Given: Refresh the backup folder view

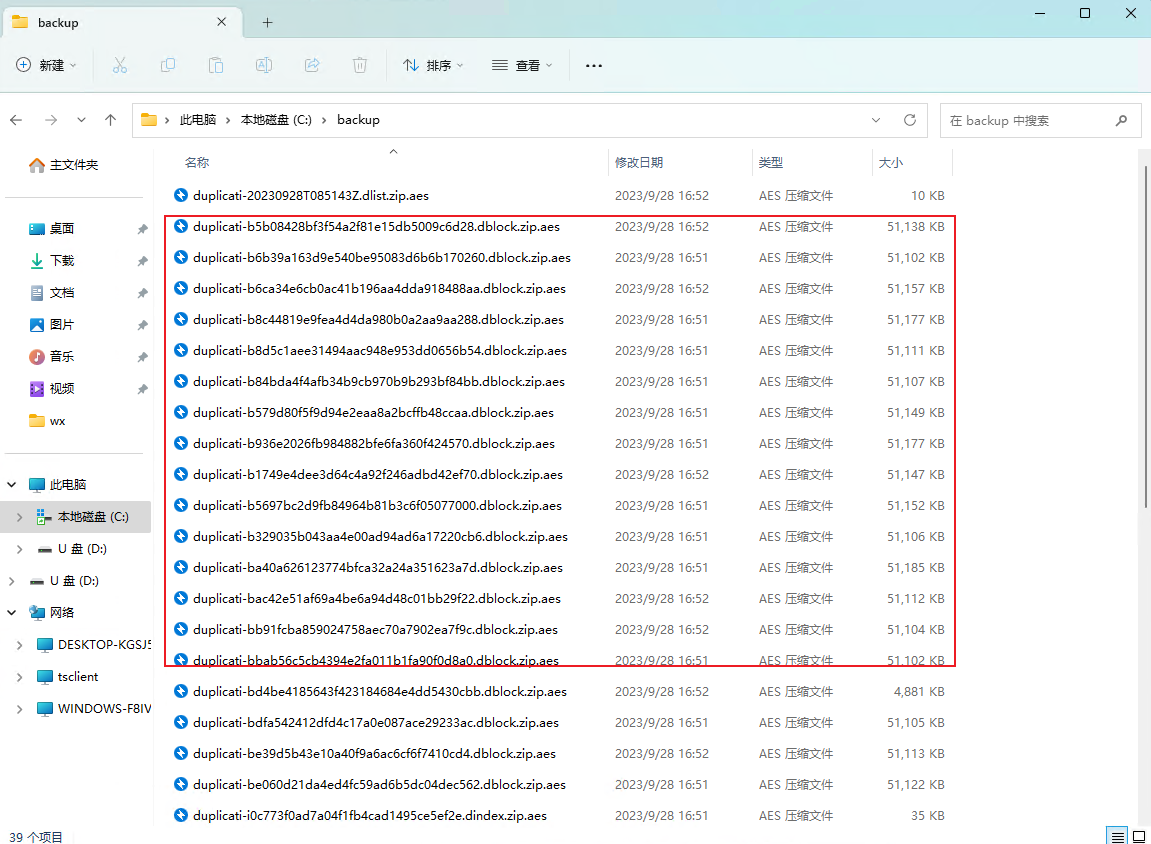Looking at the screenshot, I should pos(909,120).
